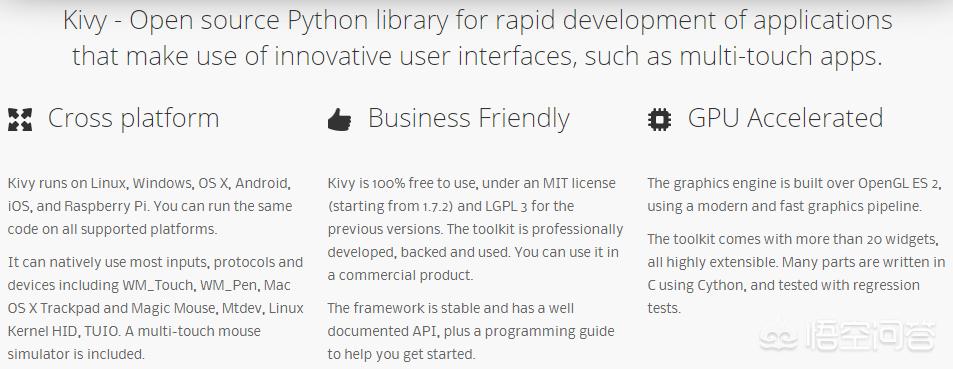953x369 pixels.
Task: Click the line 'Kernel HID, TUIO. A multi-touch mouse'
Action: coord(134,331)
